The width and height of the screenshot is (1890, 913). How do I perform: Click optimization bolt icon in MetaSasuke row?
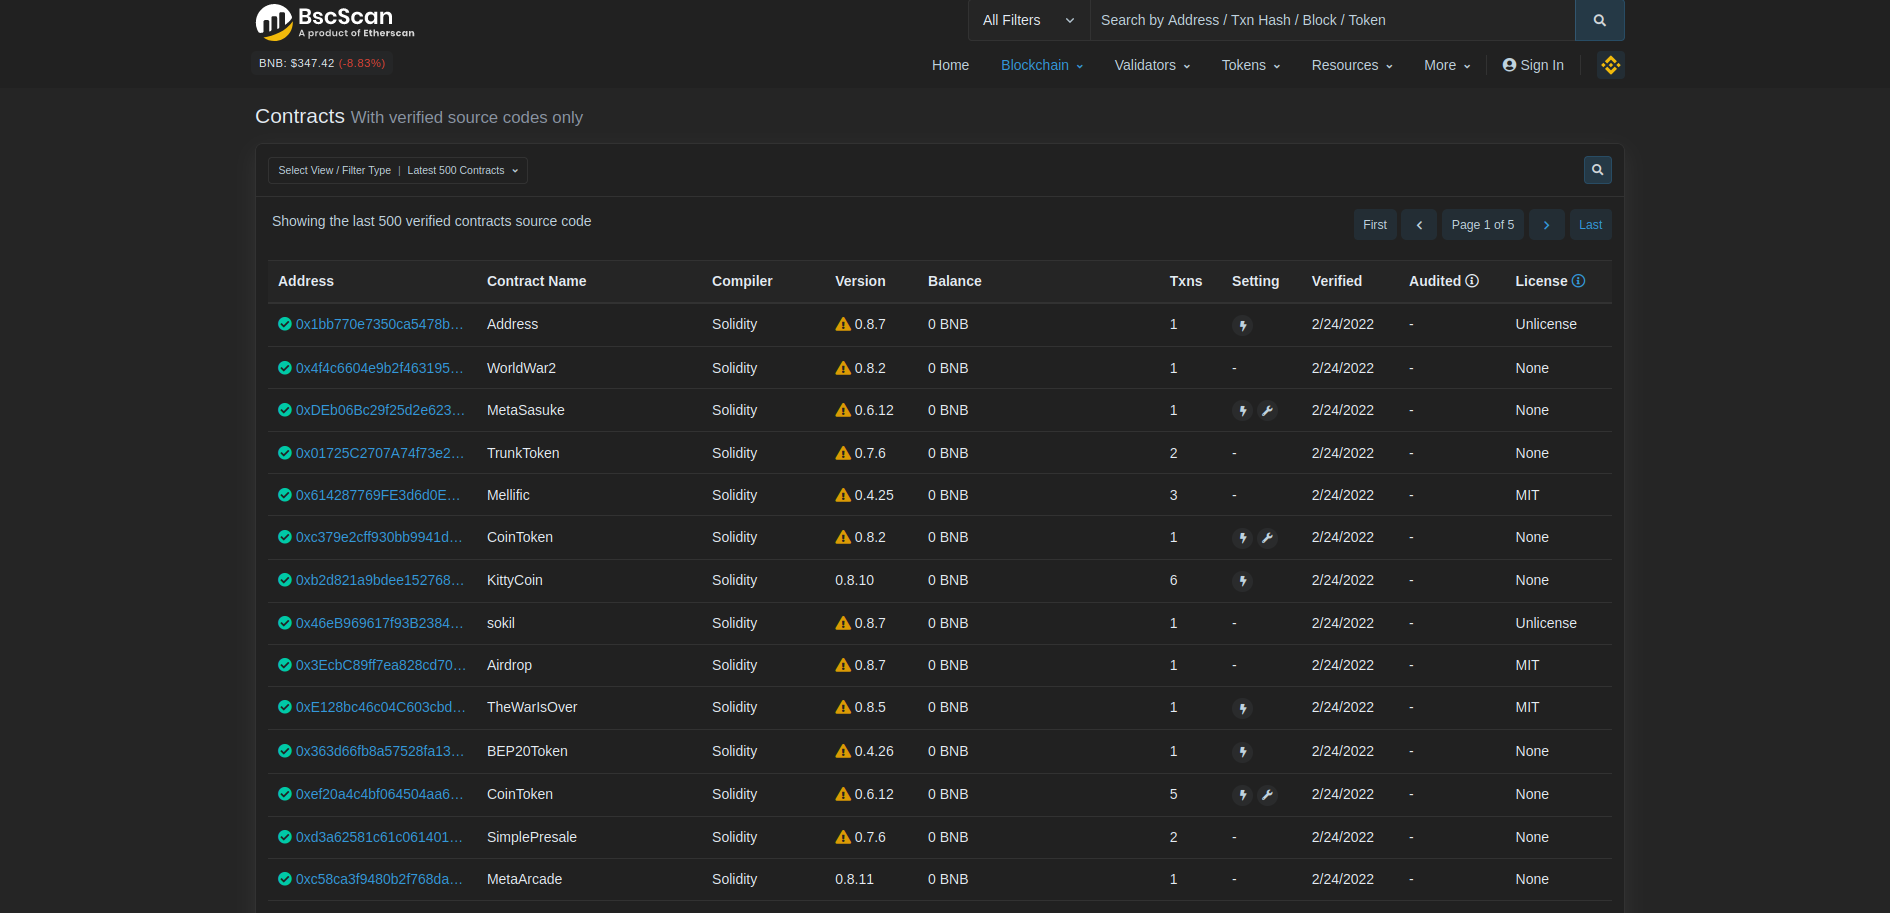[1242, 411]
